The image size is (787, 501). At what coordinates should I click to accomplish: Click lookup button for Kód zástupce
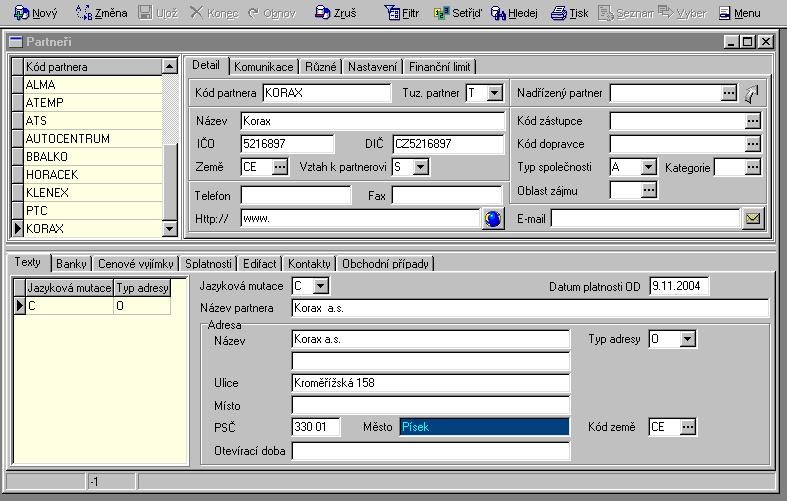click(x=753, y=121)
